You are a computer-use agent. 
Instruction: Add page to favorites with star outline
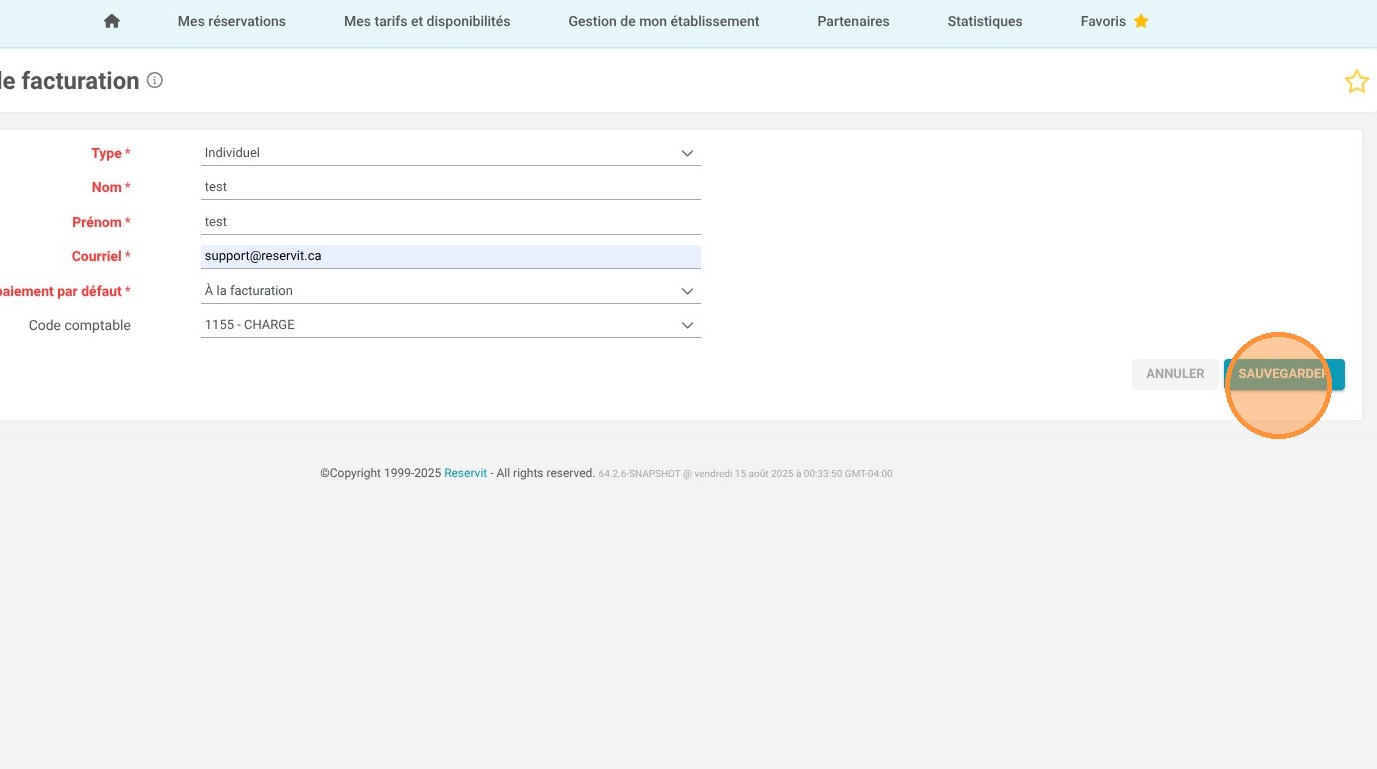pos(1356,82)
